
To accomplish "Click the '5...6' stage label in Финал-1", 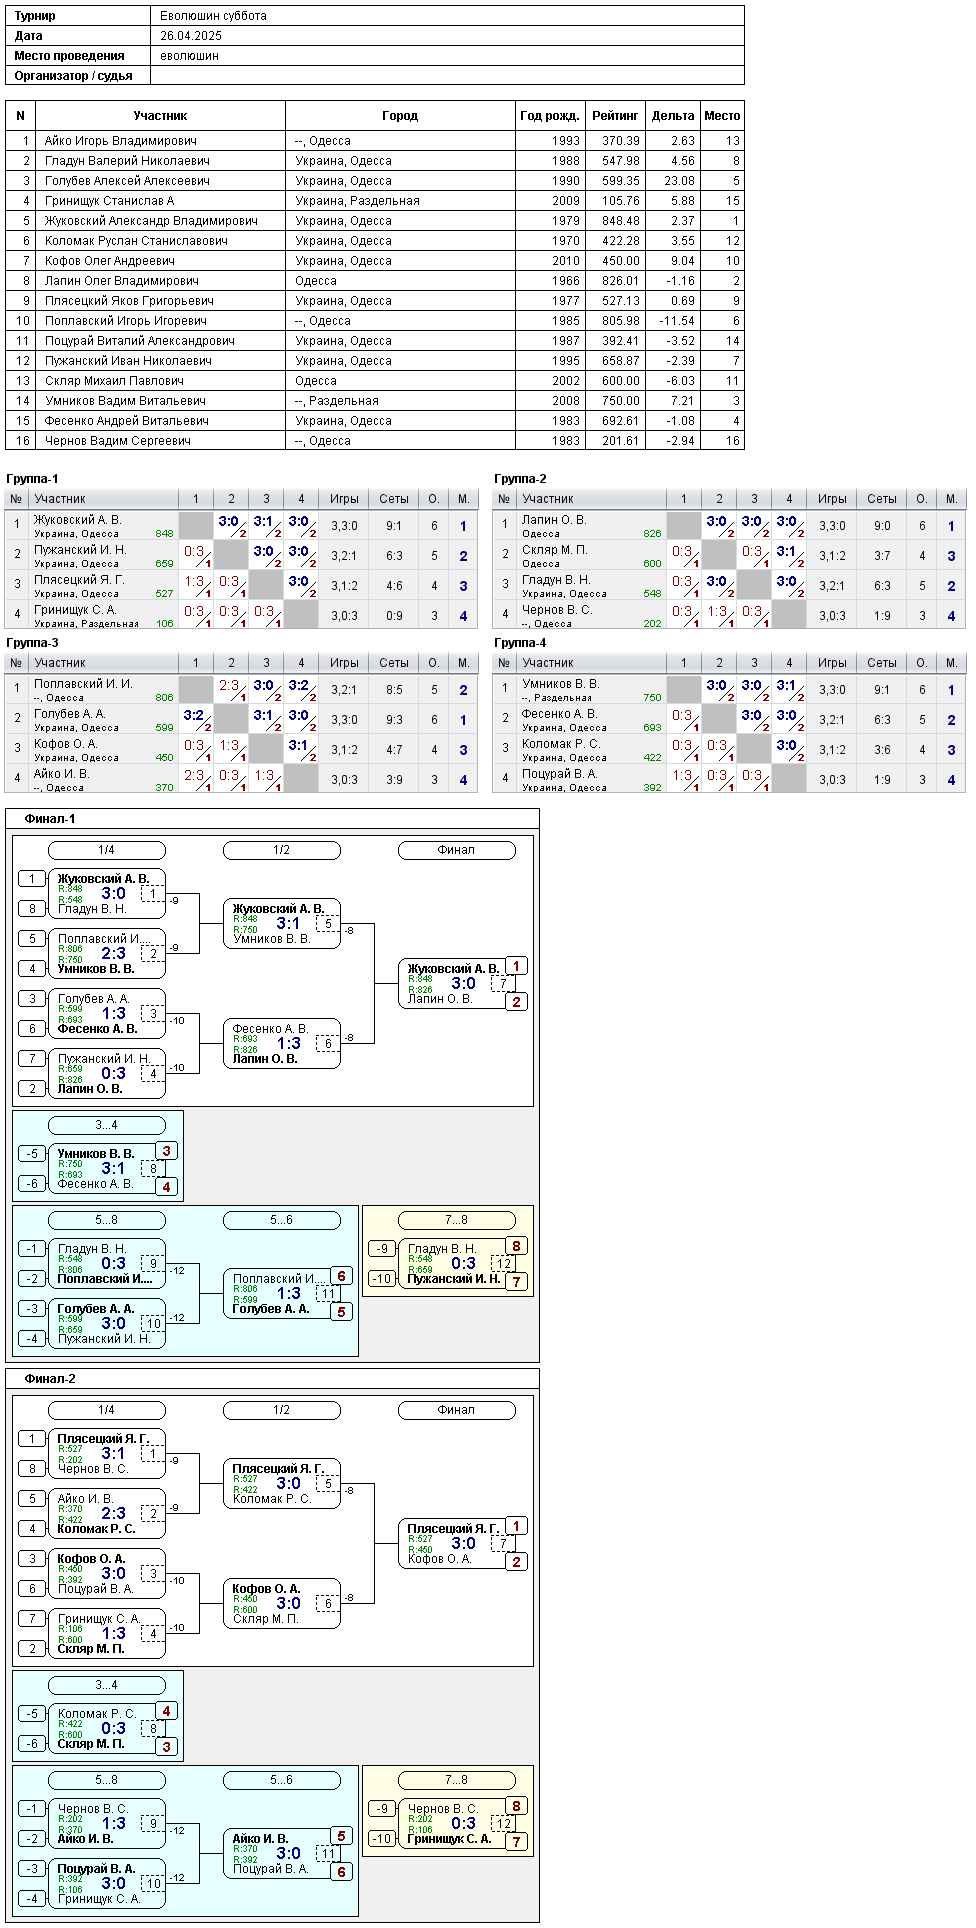I will [281, 1220].
